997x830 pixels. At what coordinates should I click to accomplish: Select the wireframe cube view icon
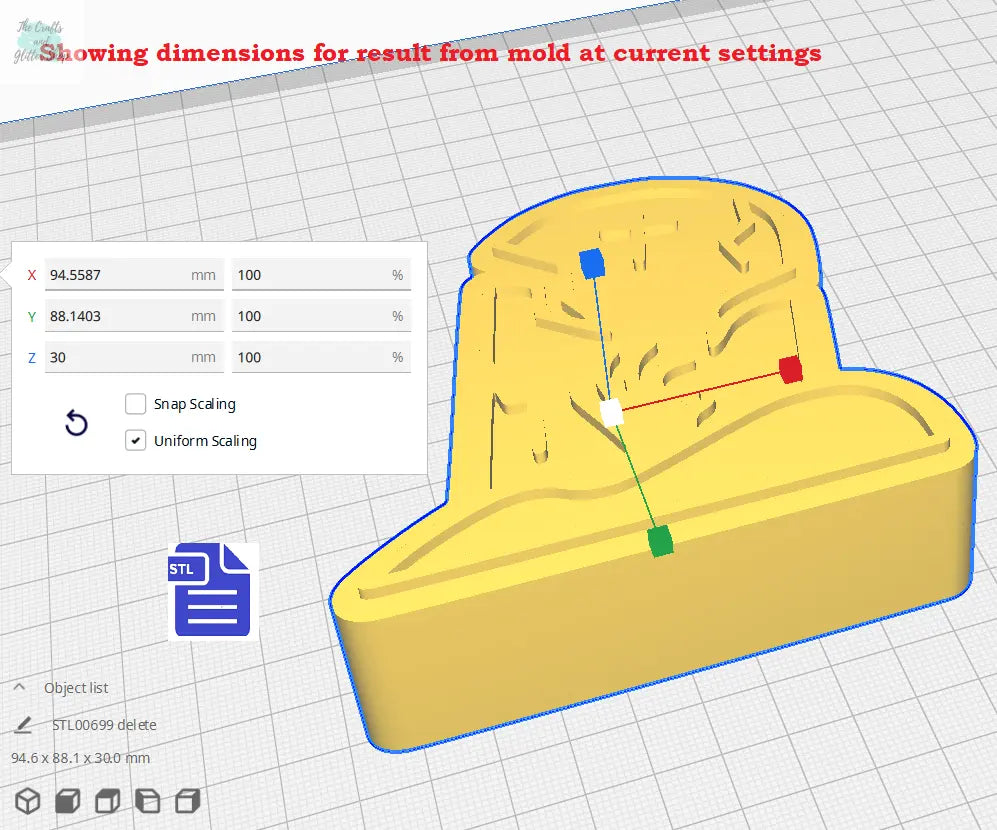[27, 800]
